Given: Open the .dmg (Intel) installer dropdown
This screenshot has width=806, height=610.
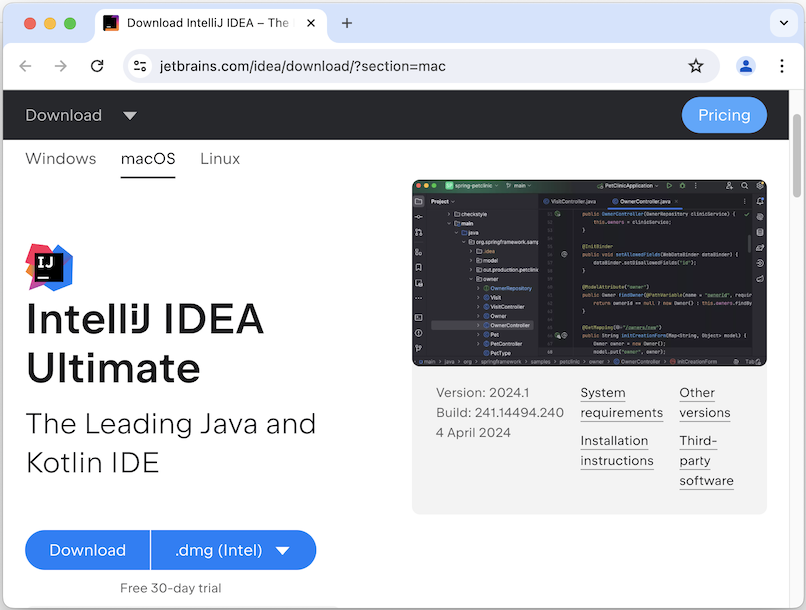Looking at the screenshot, I should coord(233,550).
